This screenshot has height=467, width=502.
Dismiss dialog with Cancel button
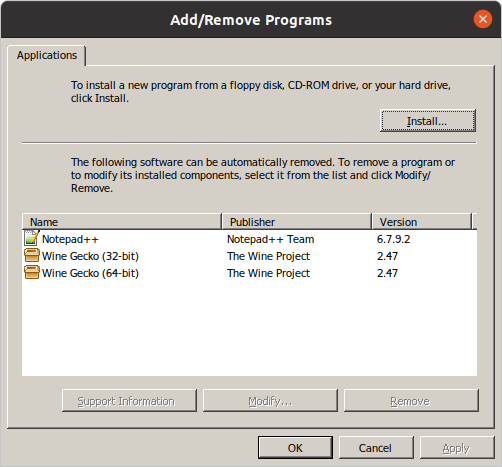pos(376,448)
